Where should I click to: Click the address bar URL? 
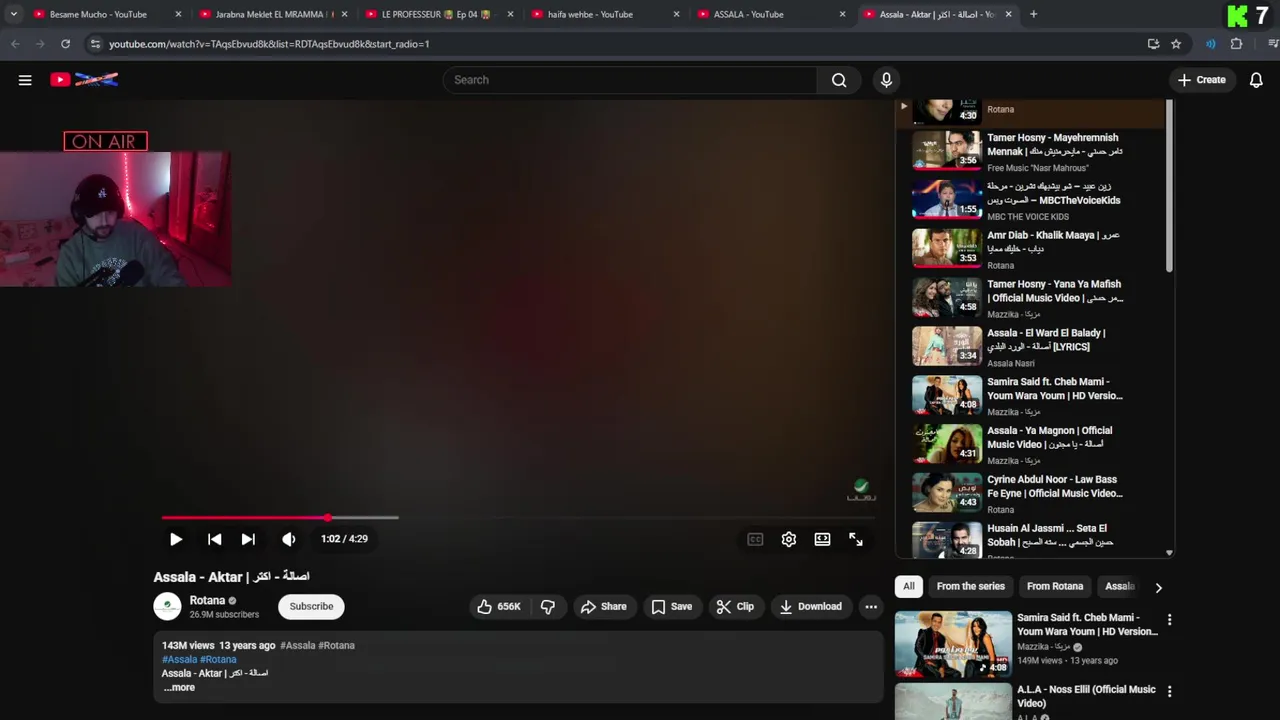(x=269, y=44)
